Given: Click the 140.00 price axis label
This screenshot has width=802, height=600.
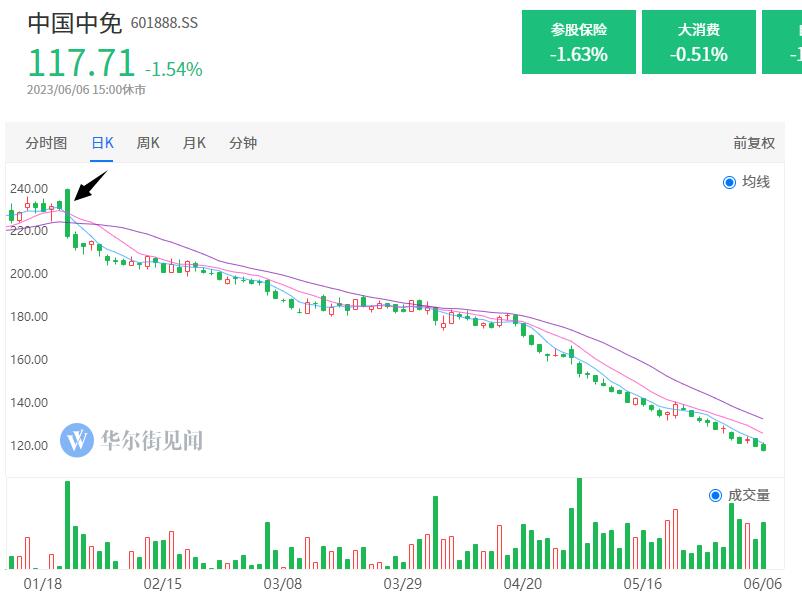Looking at the screenshot, I should click(x=29, y=403).
